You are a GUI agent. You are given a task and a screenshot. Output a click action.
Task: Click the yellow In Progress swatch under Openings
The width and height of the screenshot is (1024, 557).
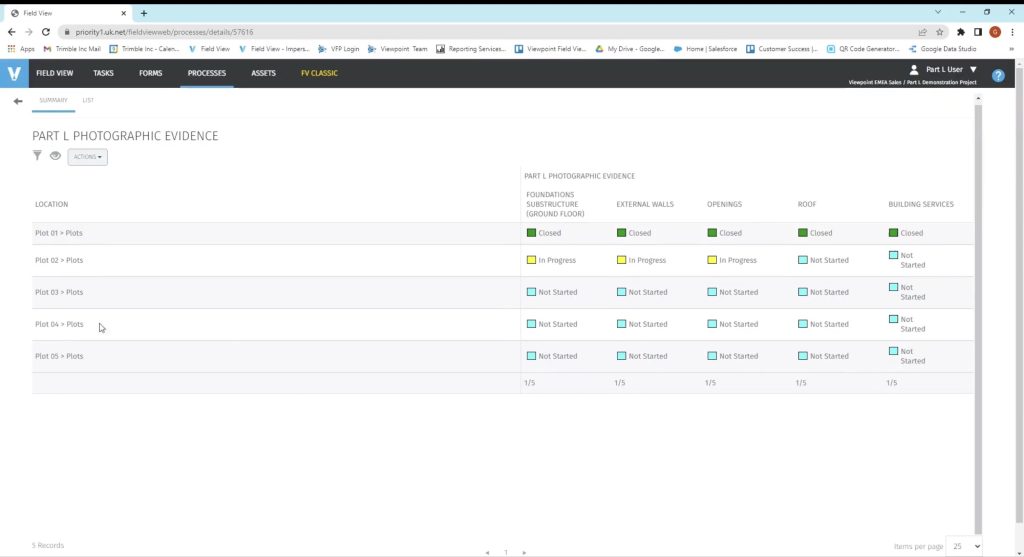(x=712, y=260)
